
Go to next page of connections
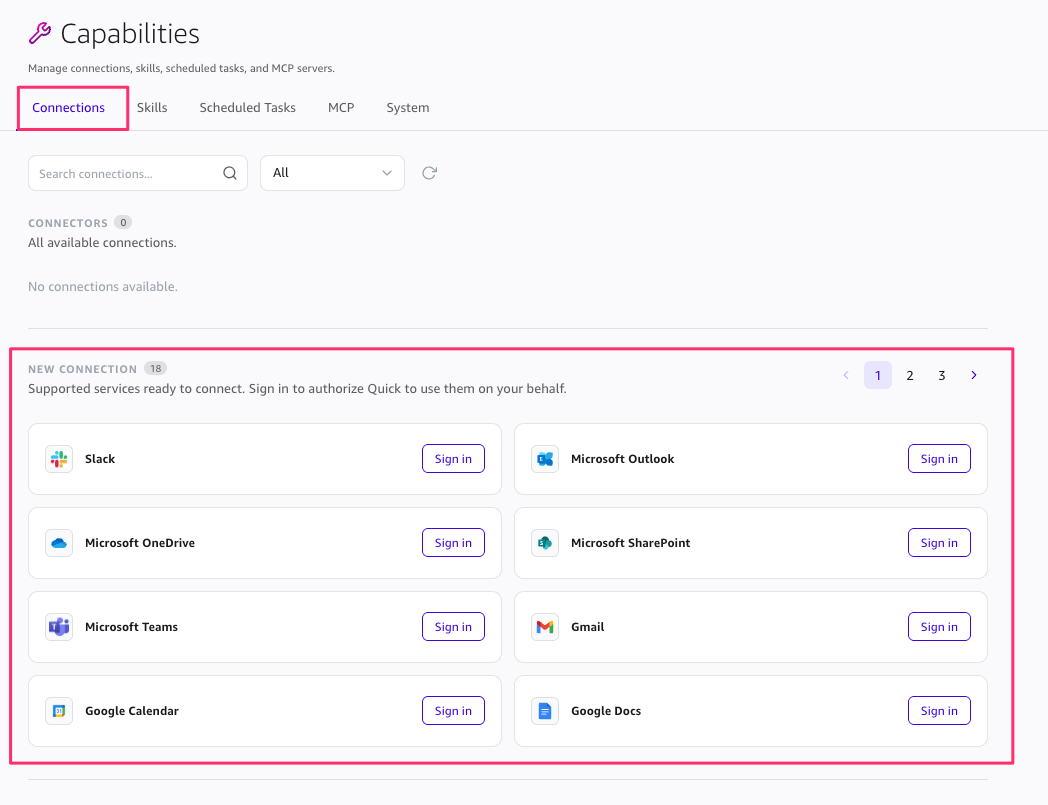pyautogui.click(x=974, y=375)
